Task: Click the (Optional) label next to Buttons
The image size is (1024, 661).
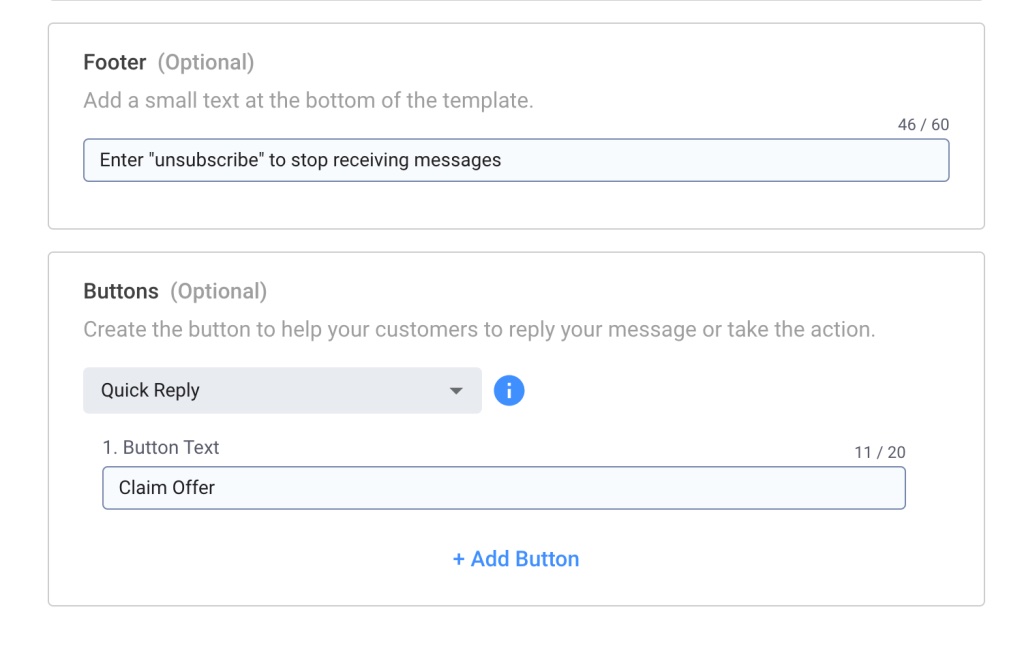Action: 218,291
